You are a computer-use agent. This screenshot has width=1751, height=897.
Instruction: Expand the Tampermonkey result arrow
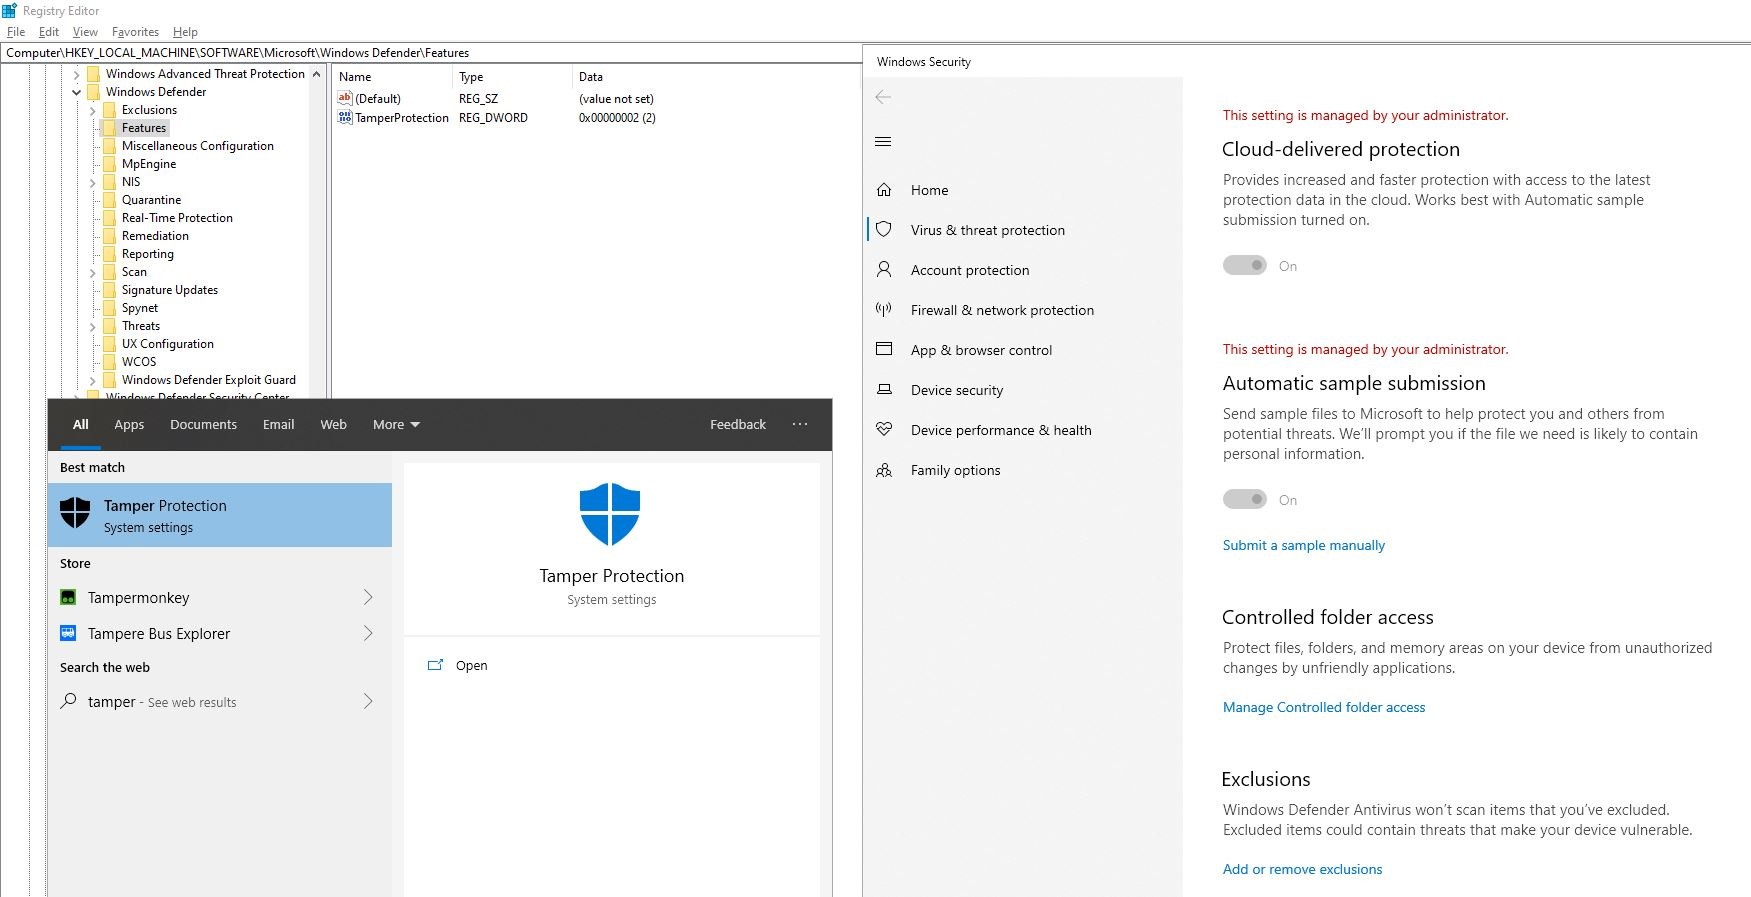368,598
